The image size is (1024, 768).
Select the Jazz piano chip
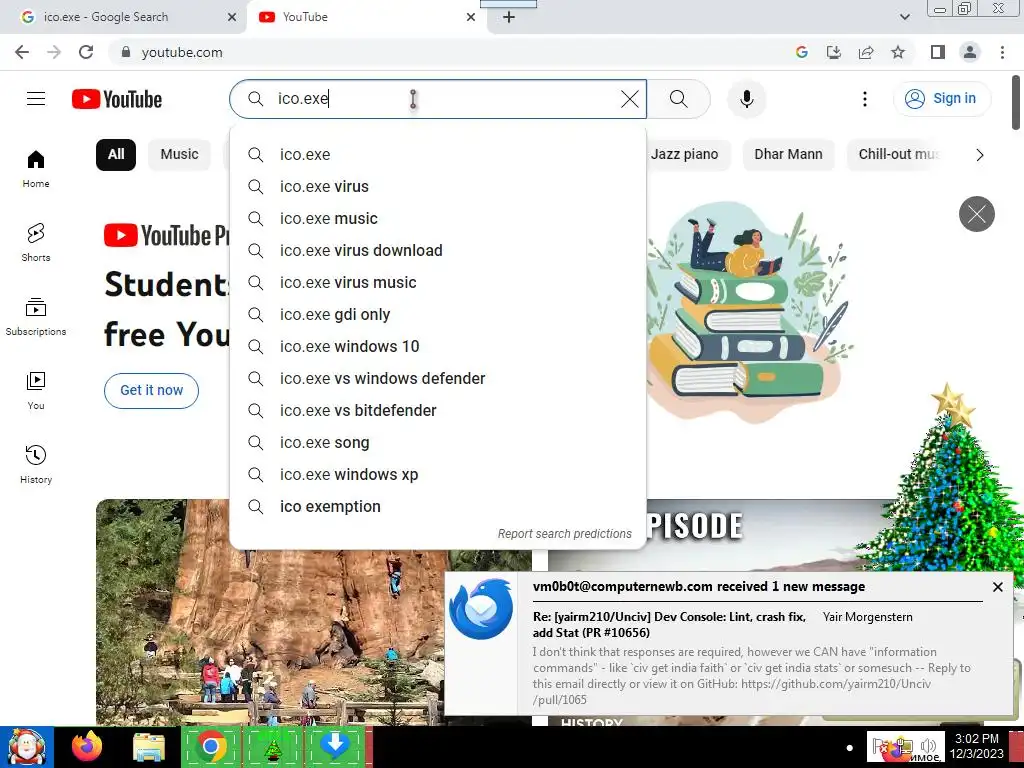[684, 155]
